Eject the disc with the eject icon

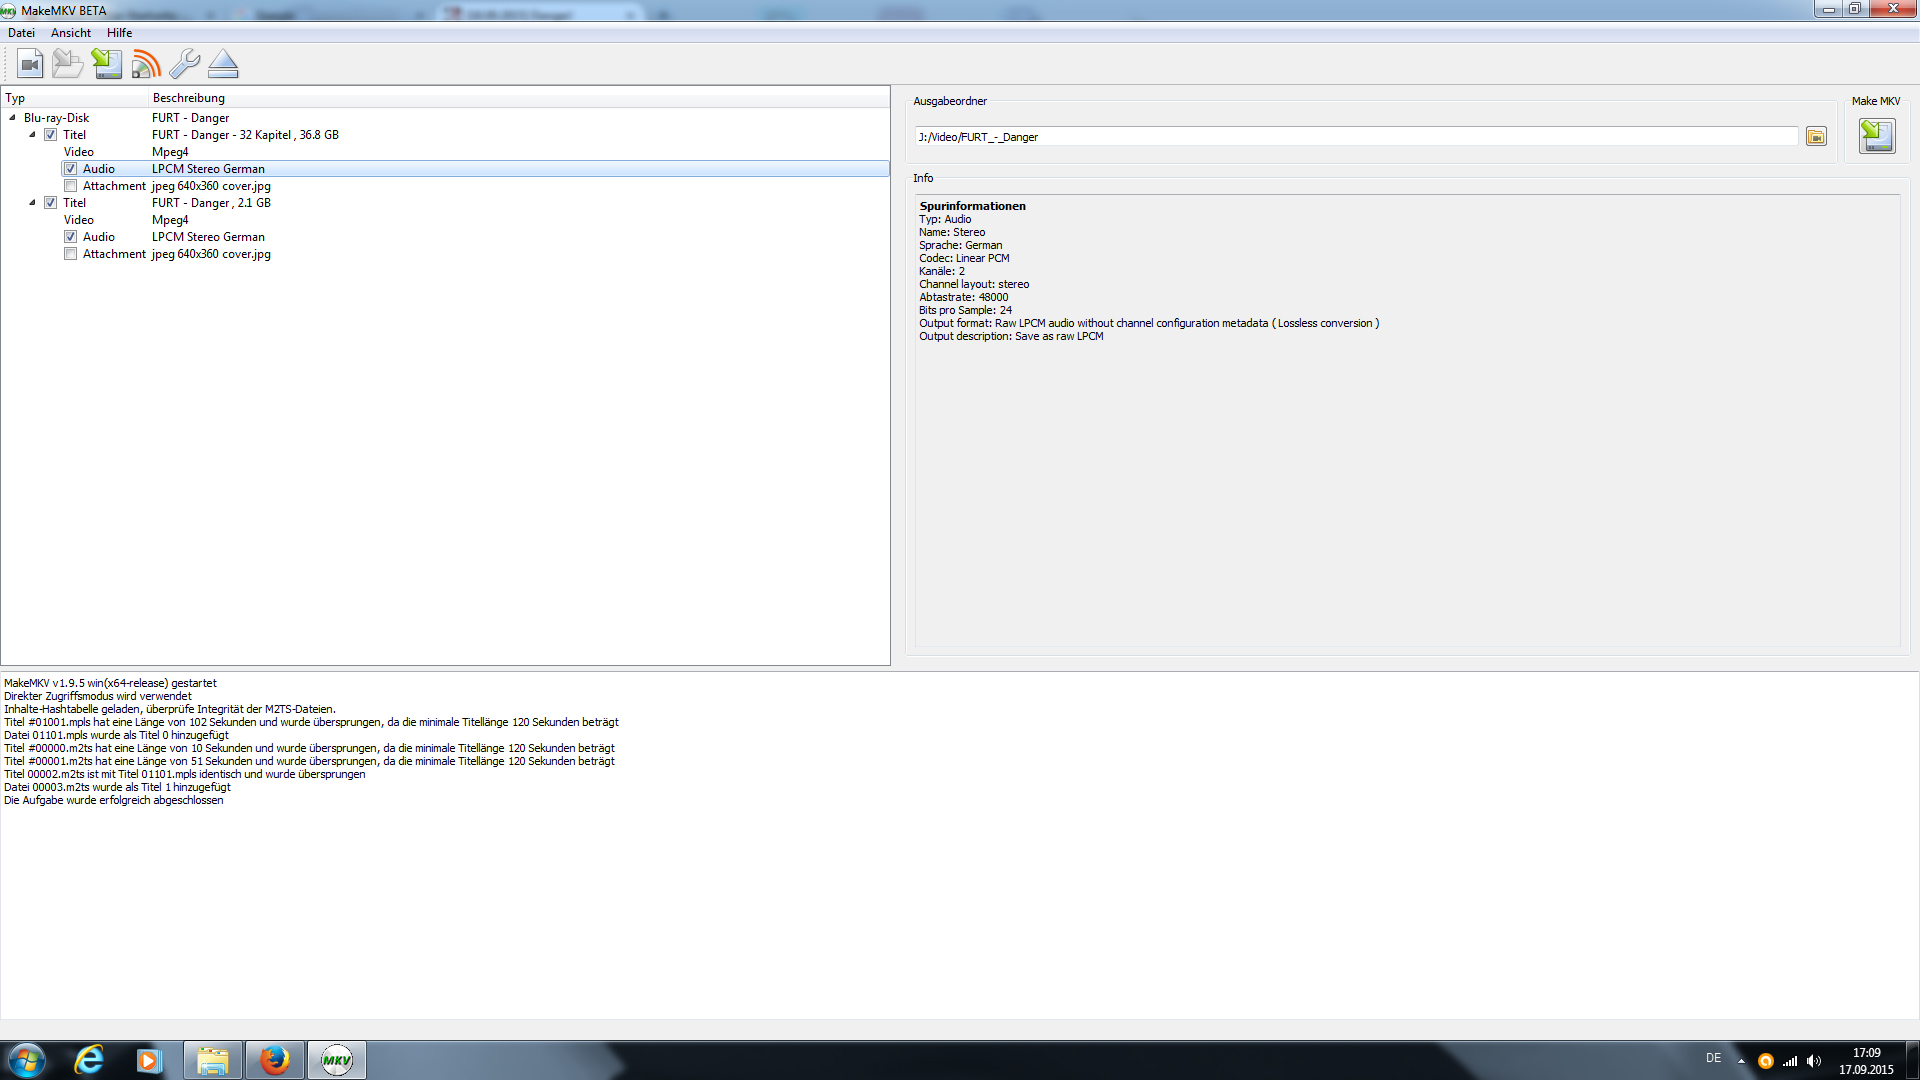tap(223, 64)
